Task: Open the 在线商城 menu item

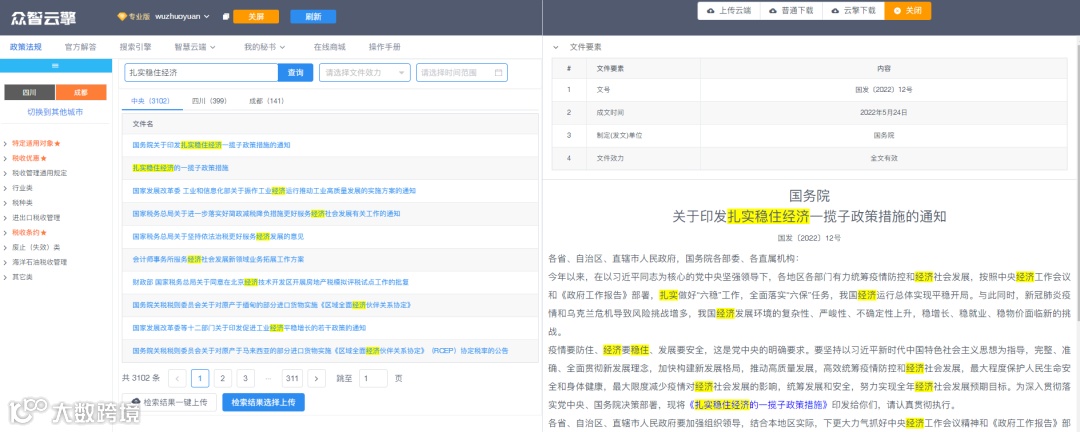Action: click(329, 47)
